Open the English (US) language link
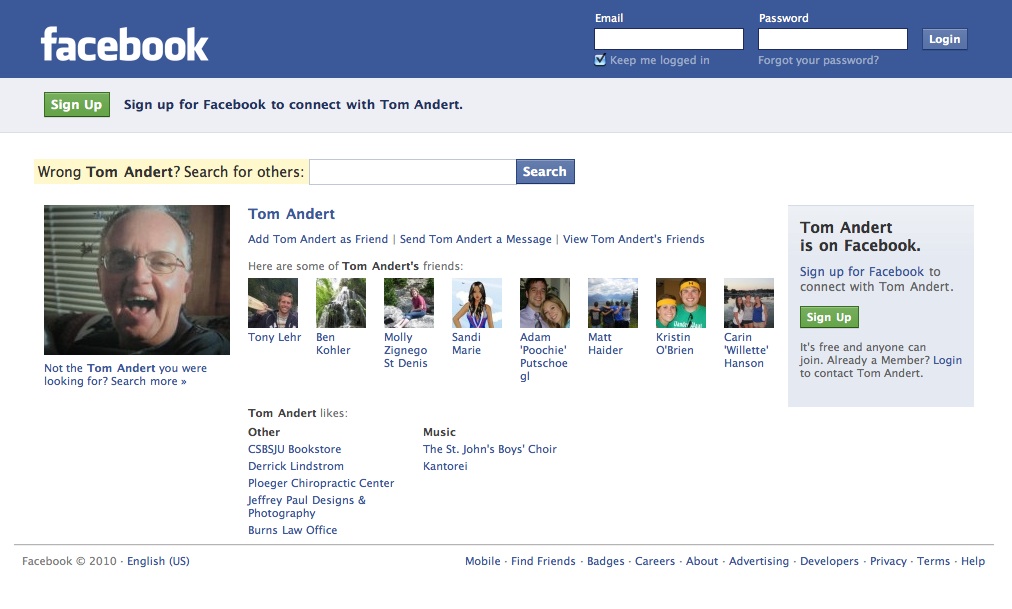Image resolution: width=1012 pixels, height=609 pixels. pyautogui.click(x=158, y=561)
